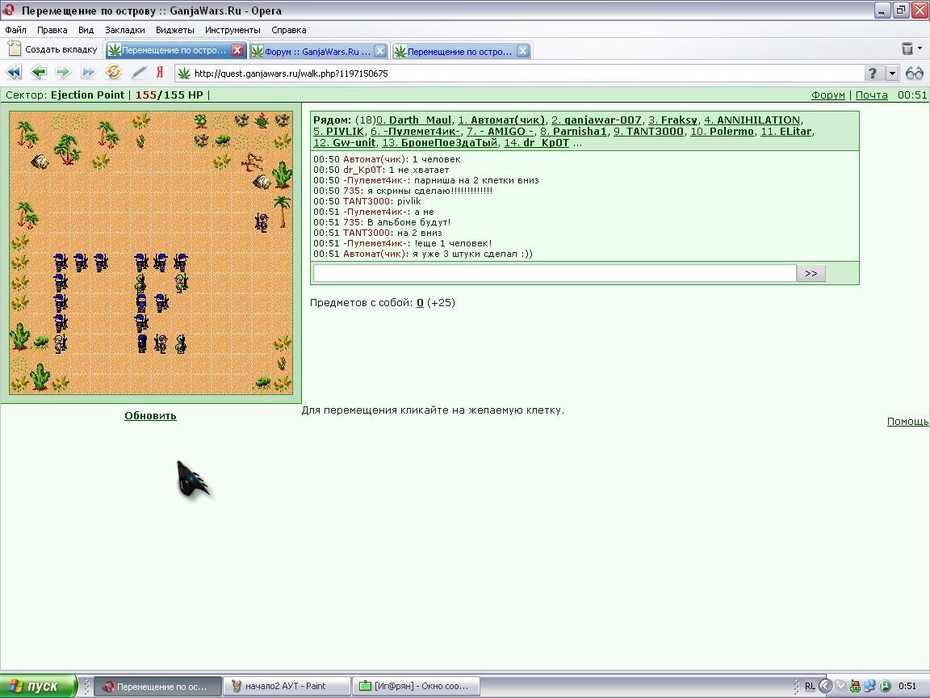Close the Форум GanjaWars.Ru tab

pyautogui.click(x=380, y=51)
